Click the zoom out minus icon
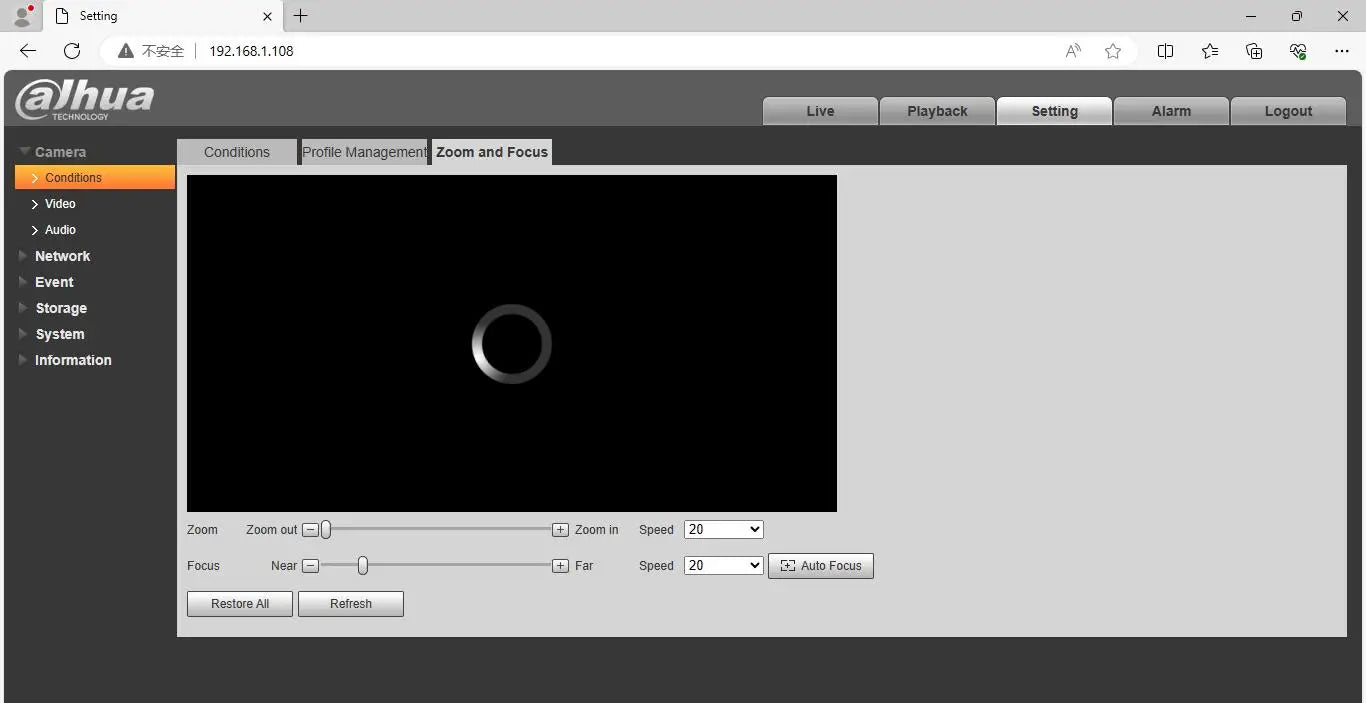The height and width of the screenshot is (703, 1366). click(310, 530)
